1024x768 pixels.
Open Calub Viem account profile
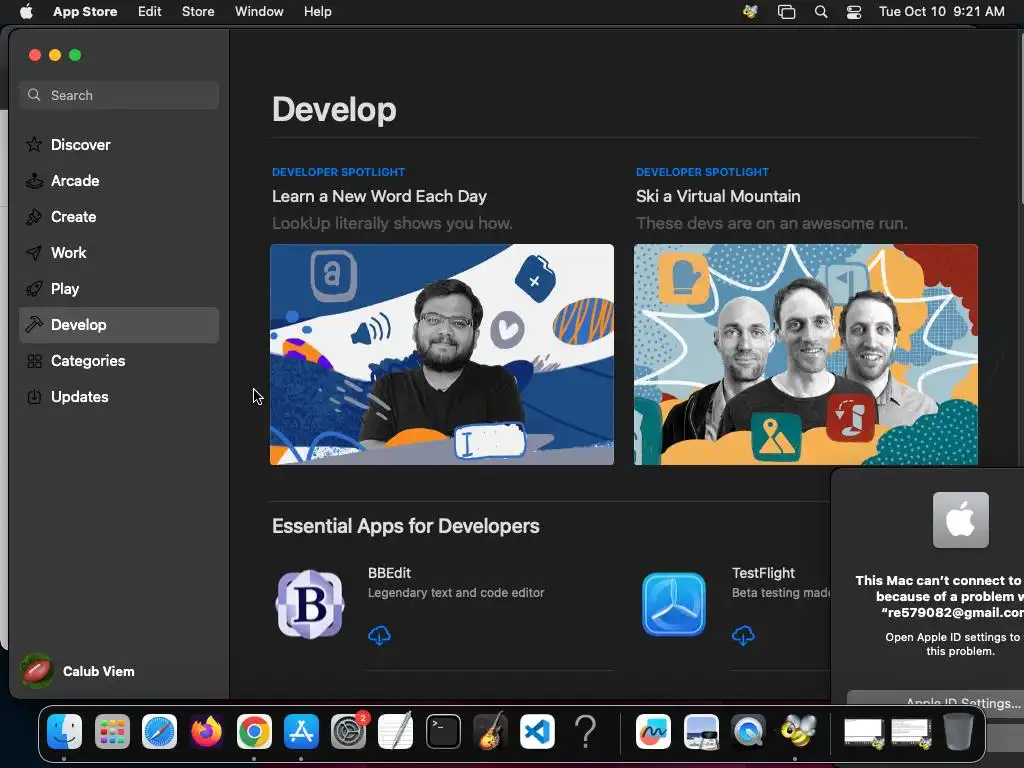77,671
